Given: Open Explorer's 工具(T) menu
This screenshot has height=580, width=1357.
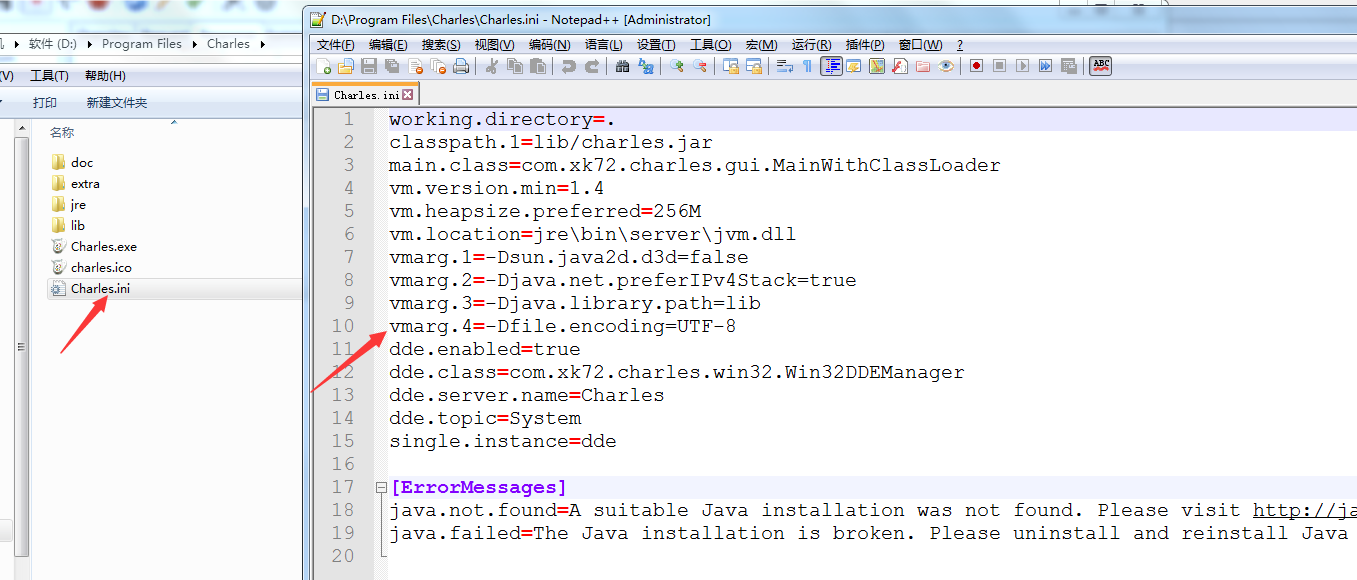Looking at the screenshot, I should point(49,76).
